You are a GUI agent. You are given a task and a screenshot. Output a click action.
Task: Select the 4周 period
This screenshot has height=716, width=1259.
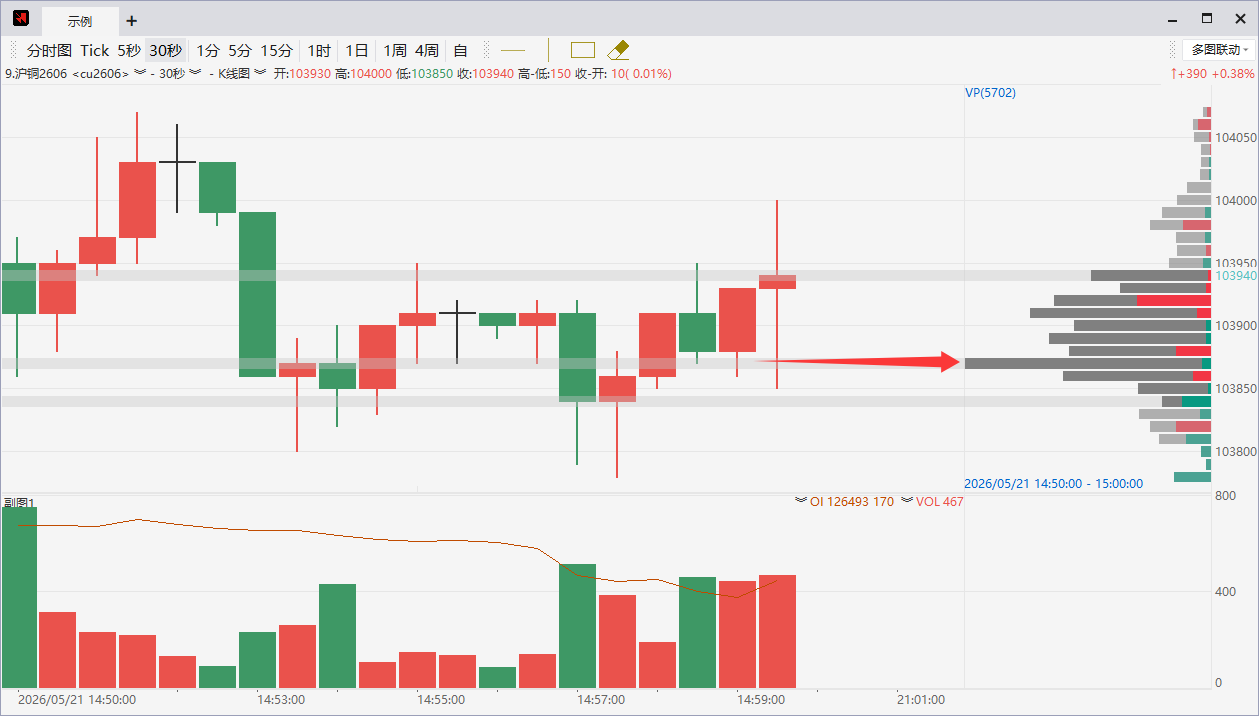[427, 50]
